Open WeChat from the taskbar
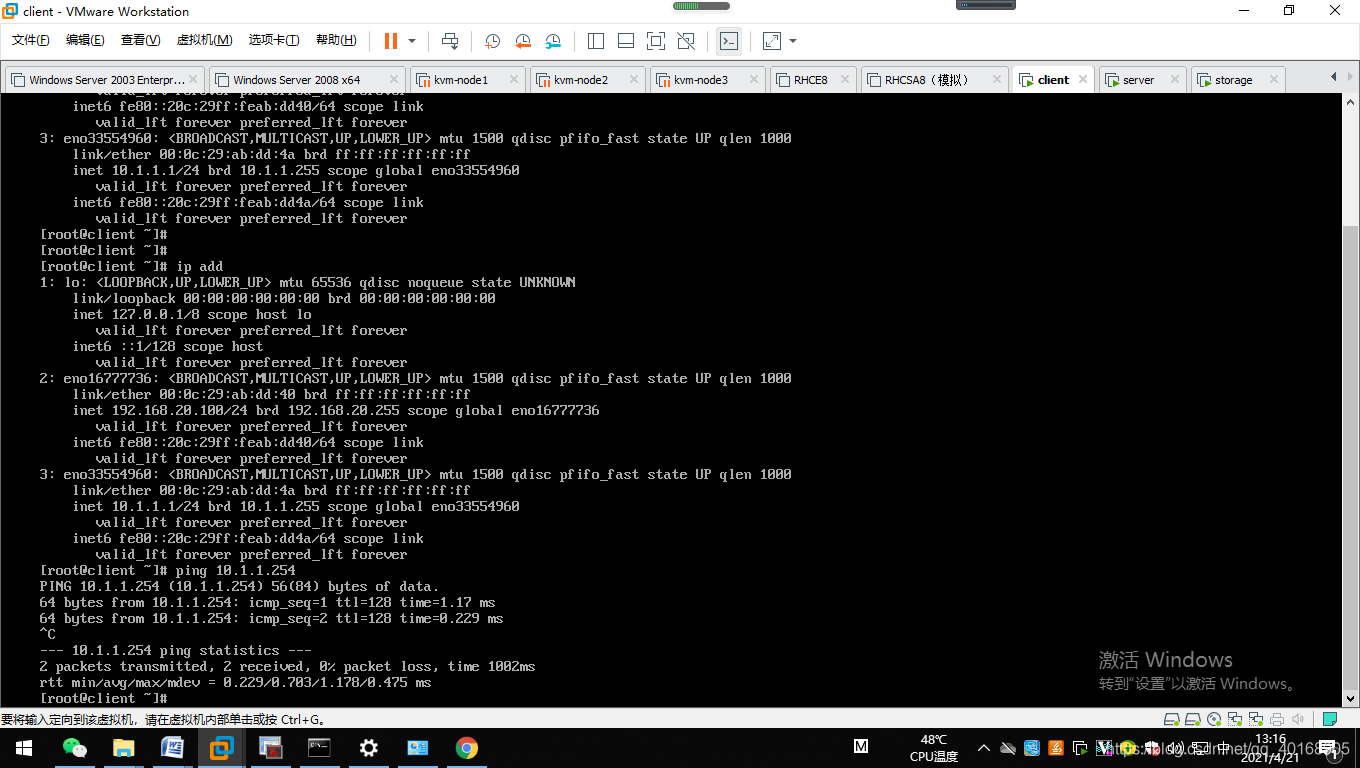 click(x=75, y=747)
